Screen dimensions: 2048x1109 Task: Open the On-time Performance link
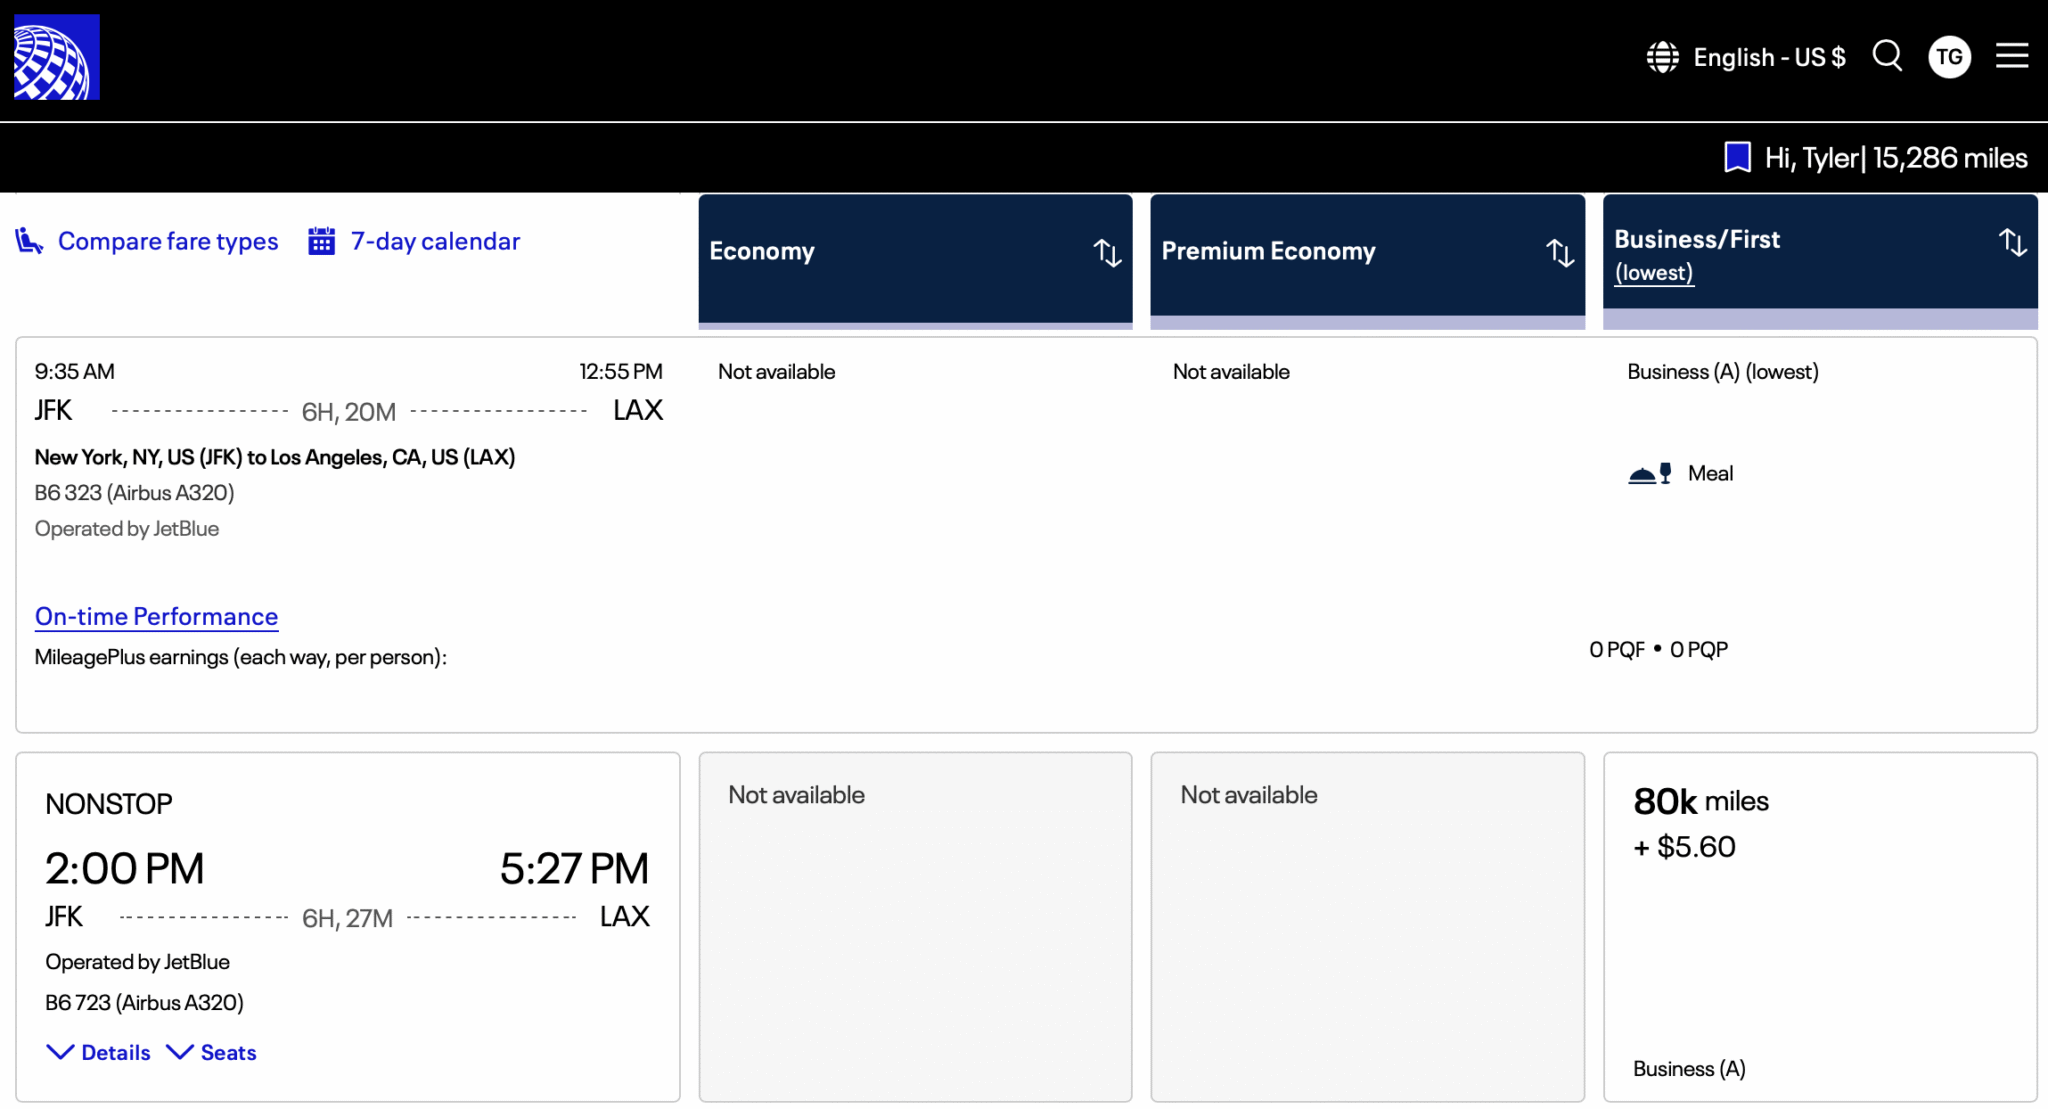pyautogui.click(x=156, y=616)
